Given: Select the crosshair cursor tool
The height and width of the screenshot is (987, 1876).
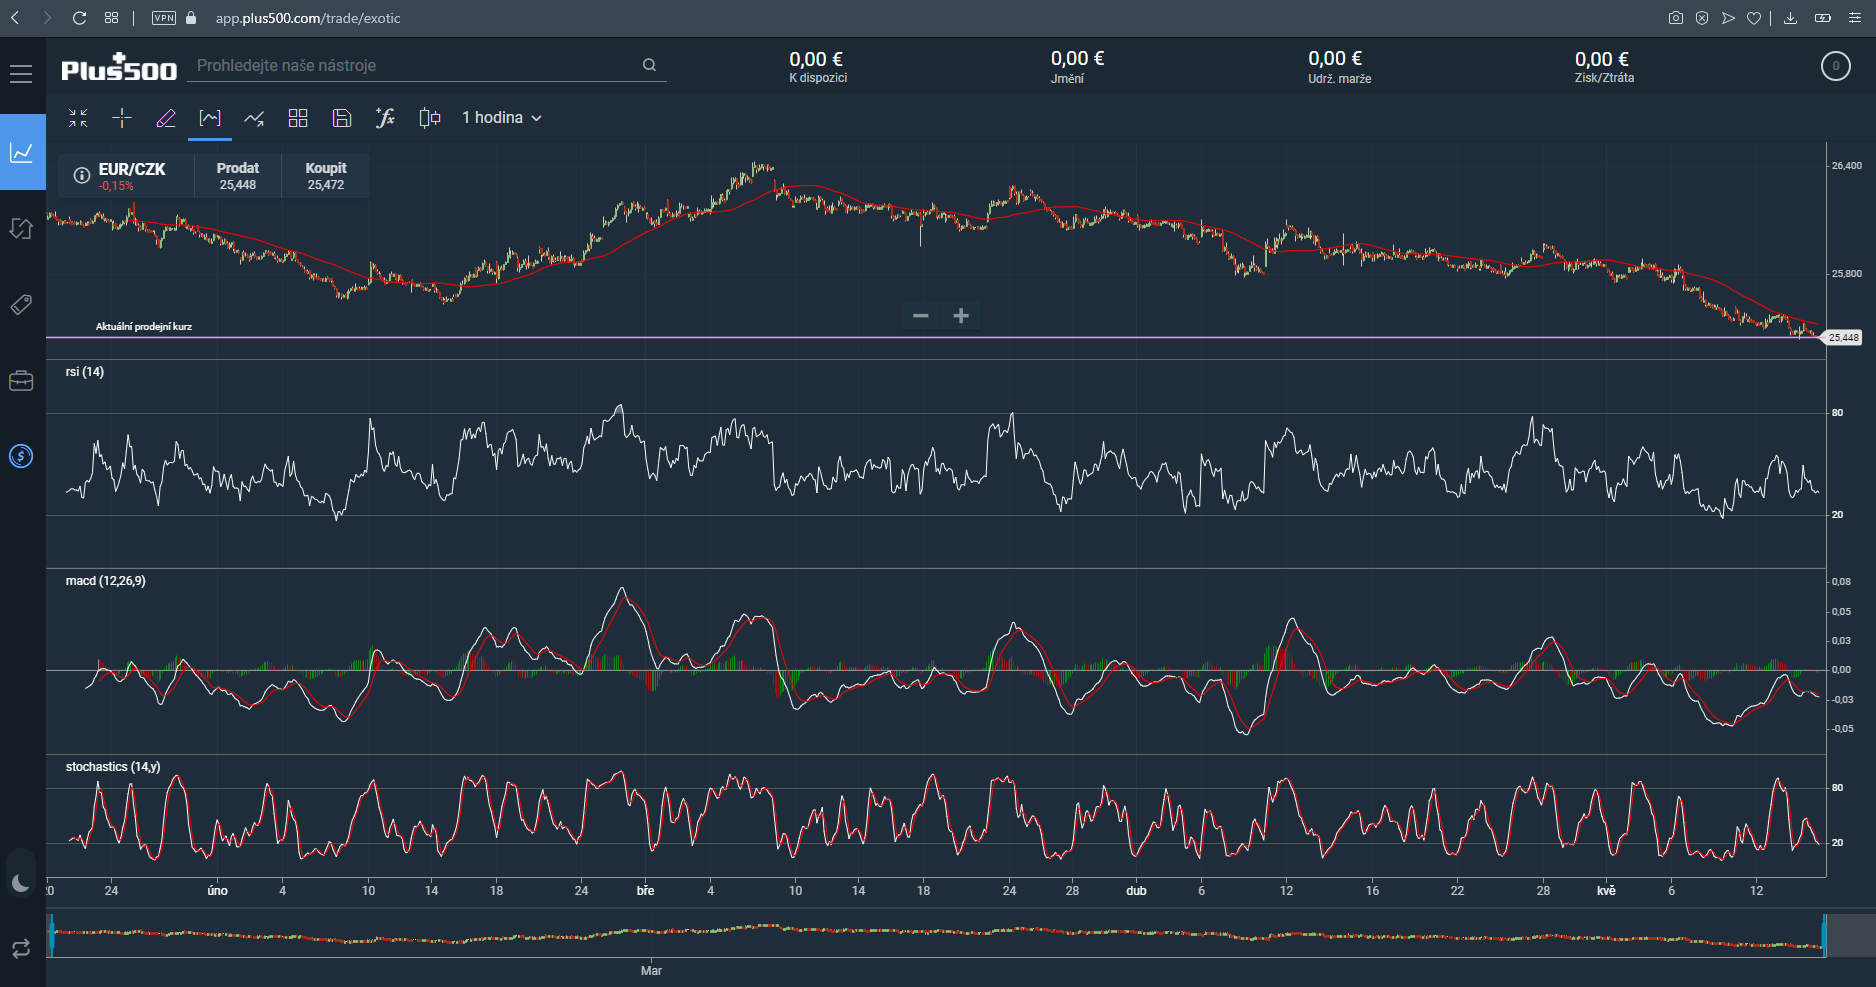Looking at the screenshot, I should (122, 118).
